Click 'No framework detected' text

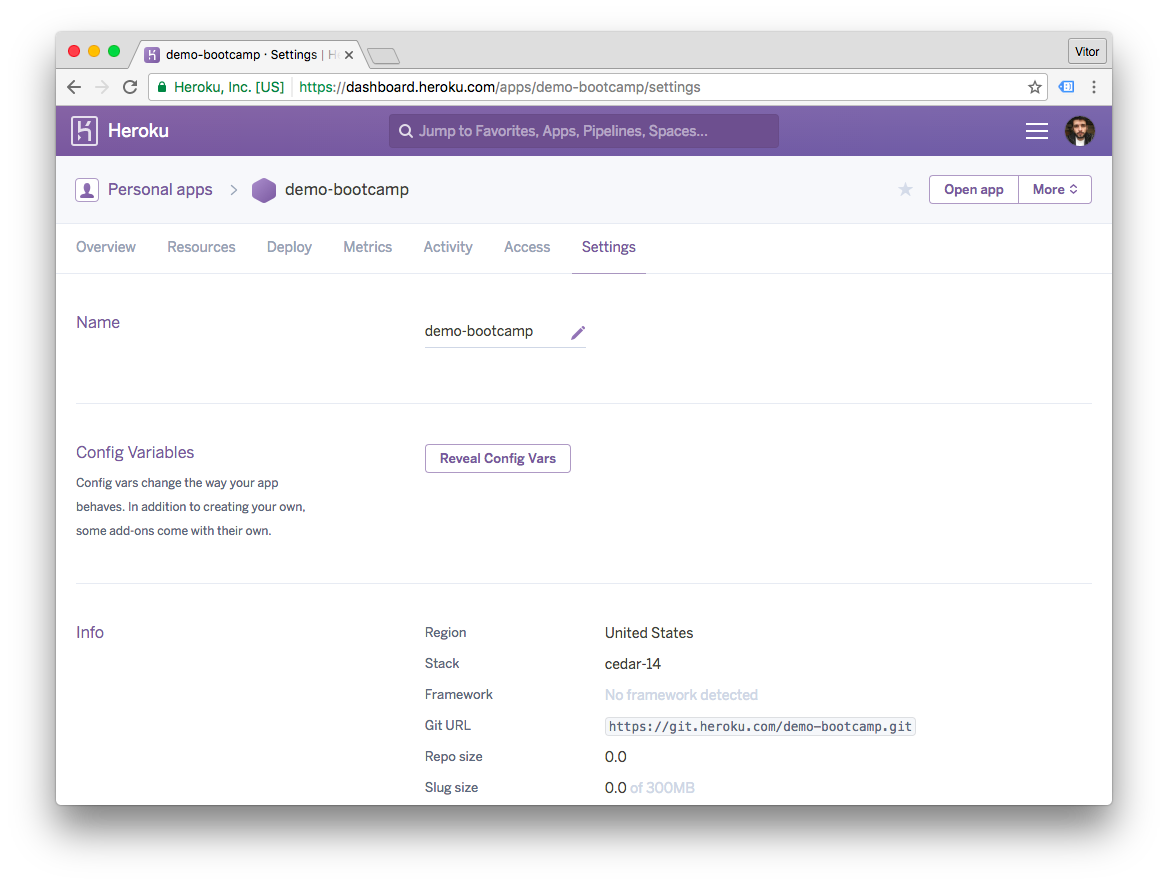(681, 695)
